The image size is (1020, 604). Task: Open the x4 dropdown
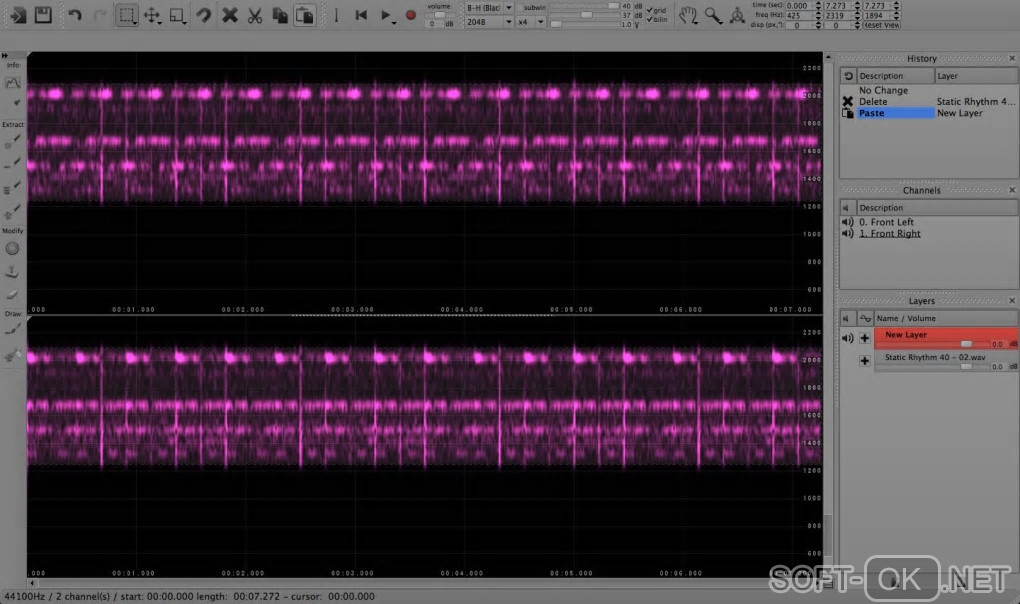click(x=531, y=22)
